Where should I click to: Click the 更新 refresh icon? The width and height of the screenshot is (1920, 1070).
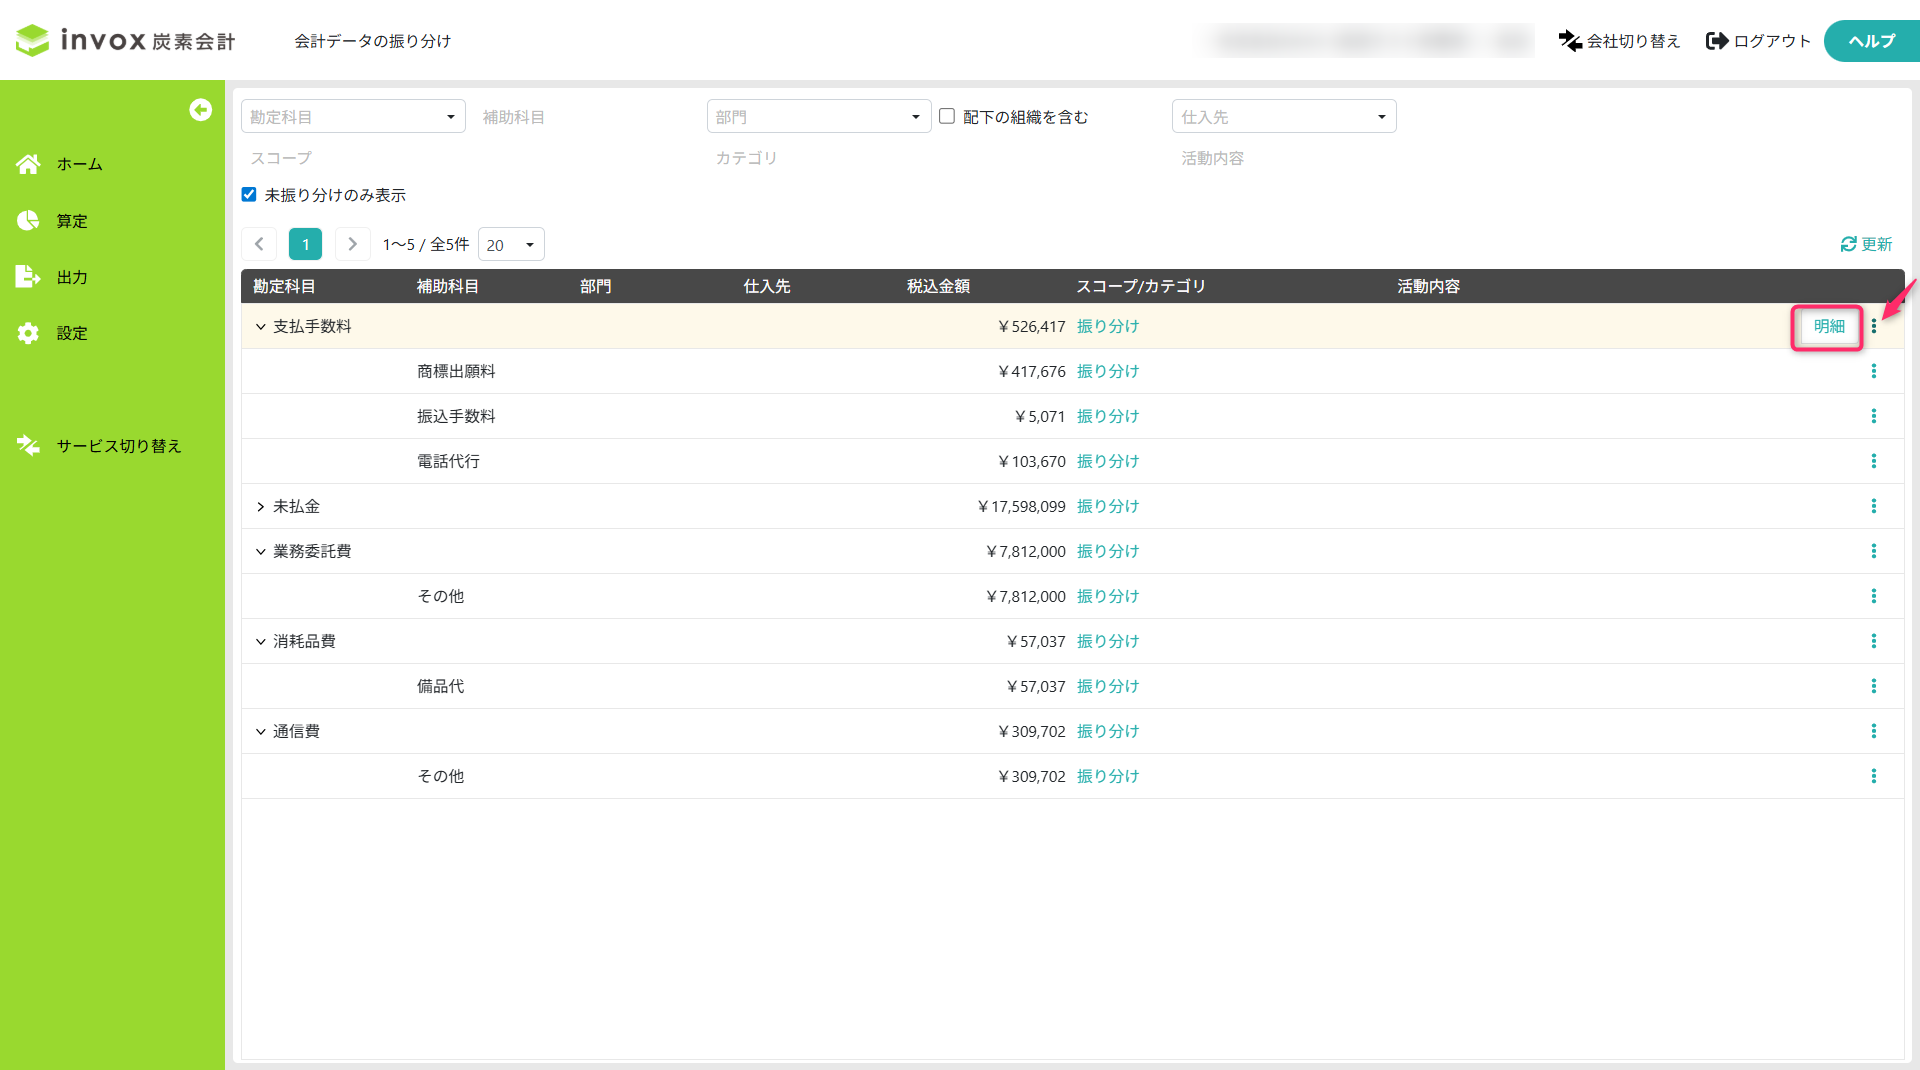tap(1848, 244)
